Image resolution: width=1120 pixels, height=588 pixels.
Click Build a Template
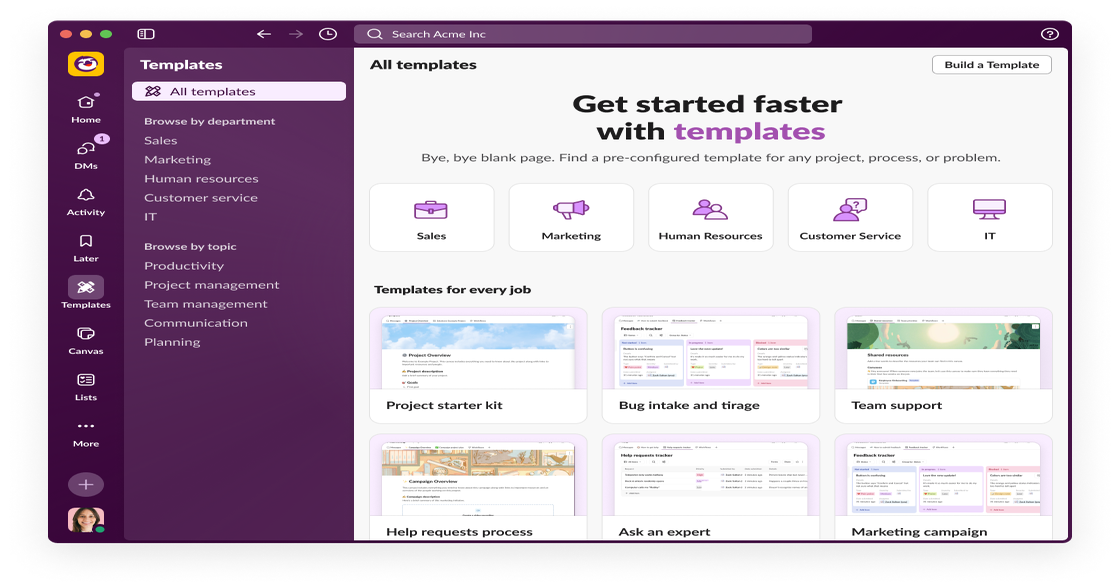(x=991, y=64)
